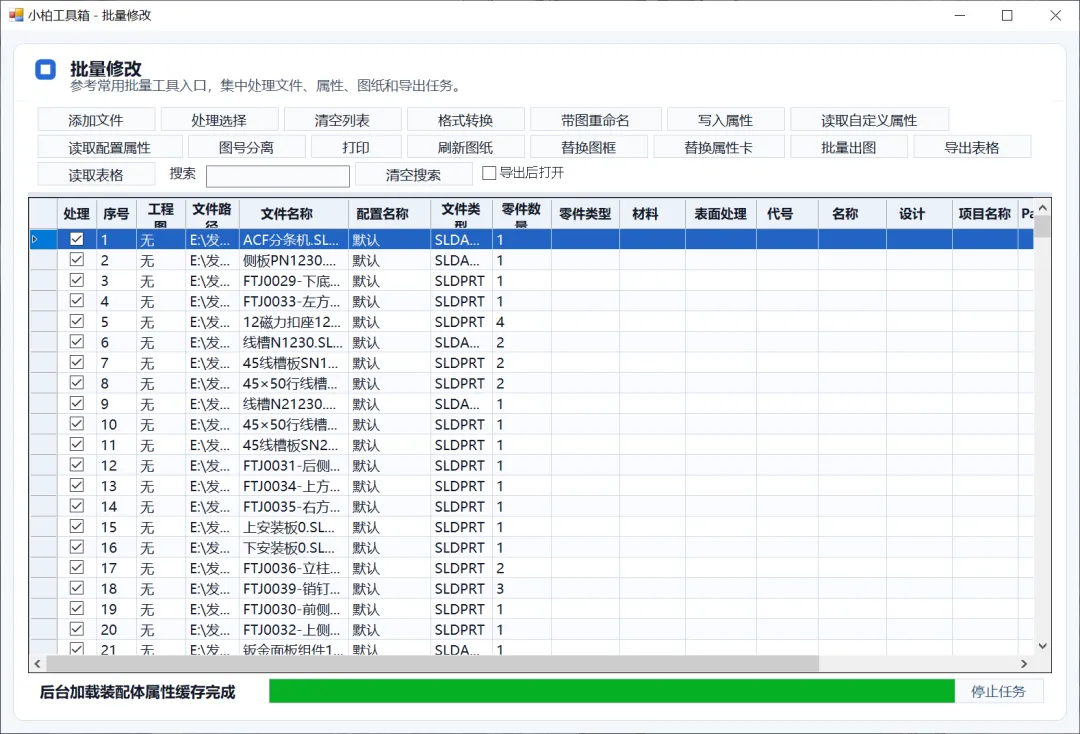Select file name 线槽N21230....
The image size is (1080, 734).
[x=294, y=404]
